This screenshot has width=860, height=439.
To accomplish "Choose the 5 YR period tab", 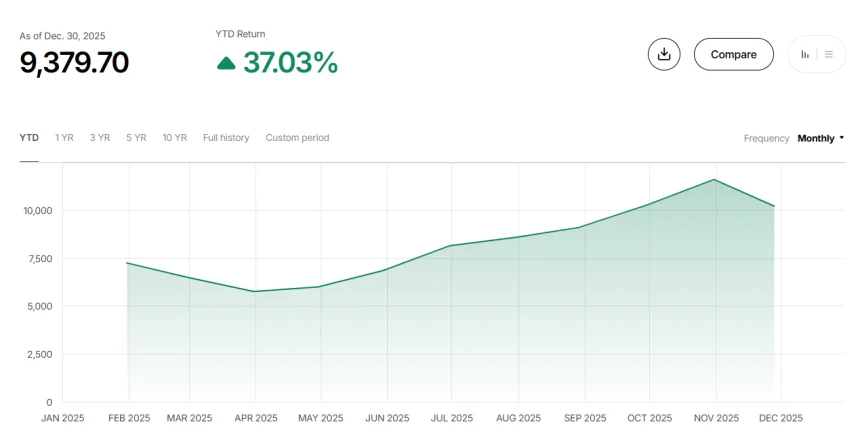I will (x=136, y=138).
